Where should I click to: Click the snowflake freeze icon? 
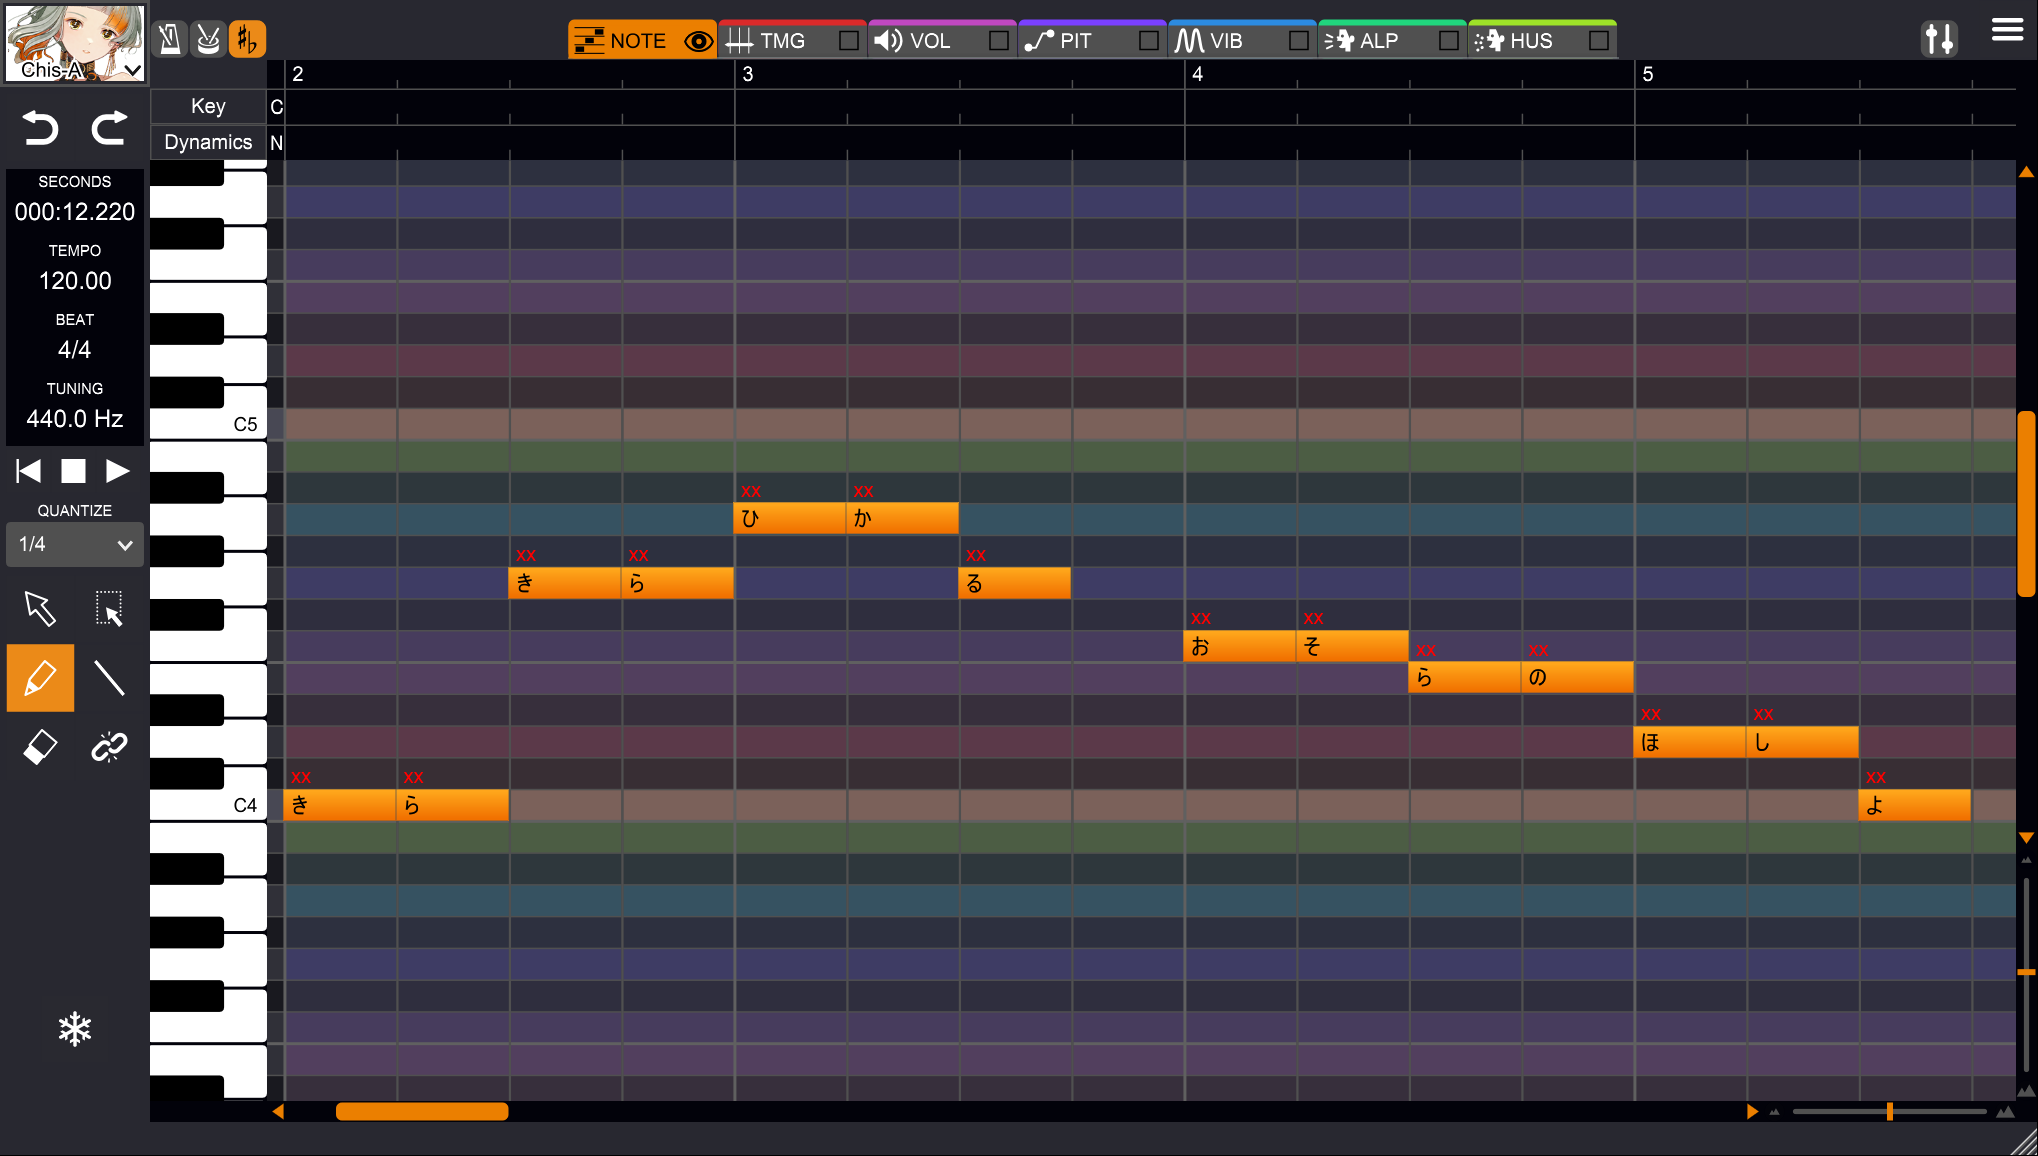(x=75, y=1029)
